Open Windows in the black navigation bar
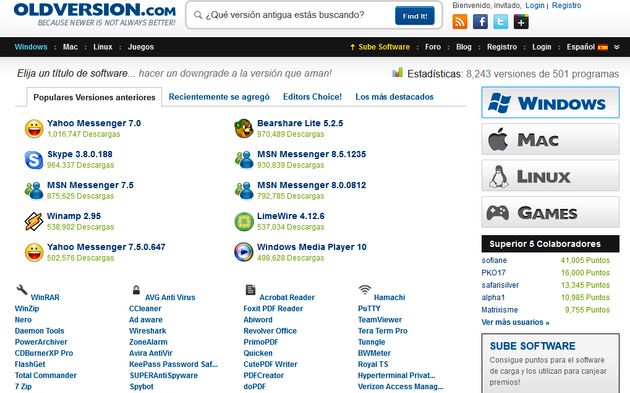 click(31, 47)
